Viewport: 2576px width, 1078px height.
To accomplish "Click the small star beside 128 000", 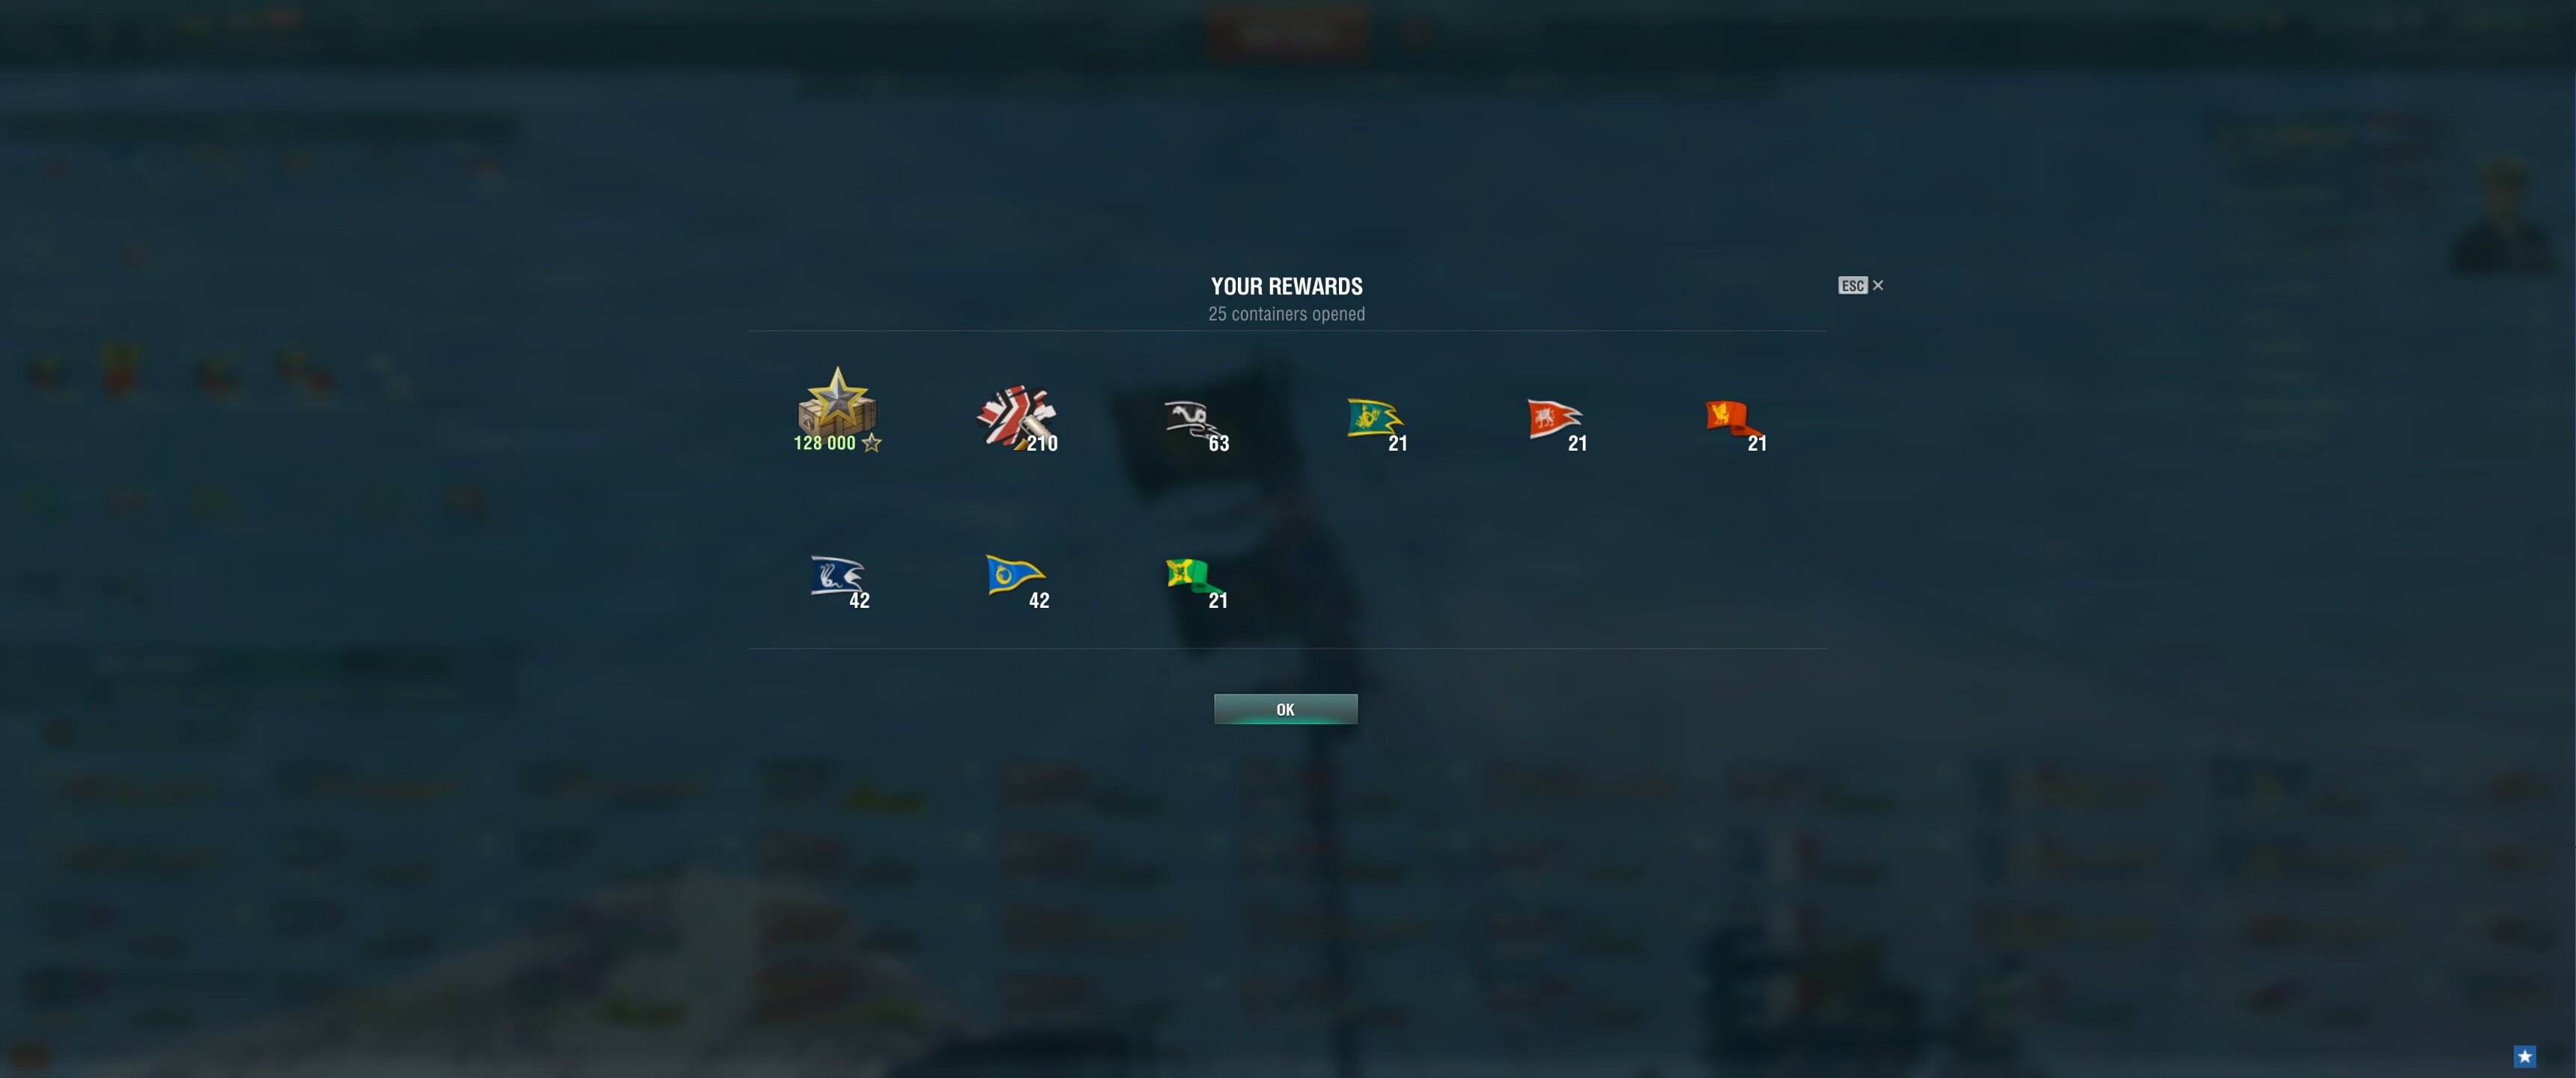I will coord(871,443).
